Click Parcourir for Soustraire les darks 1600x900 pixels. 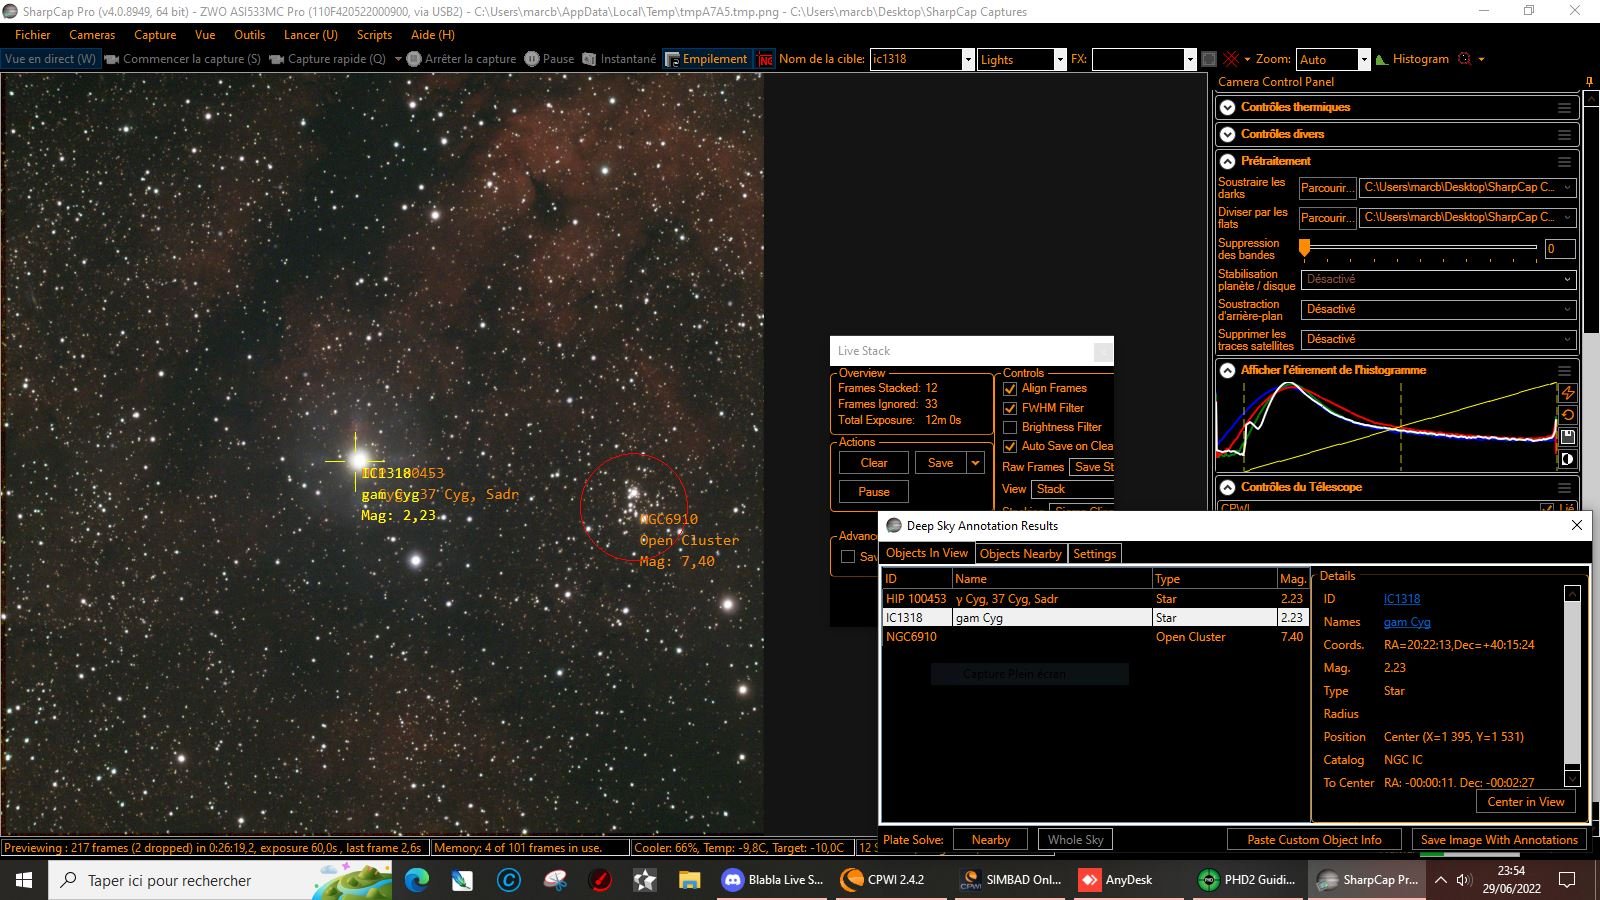pos(1326,188)
